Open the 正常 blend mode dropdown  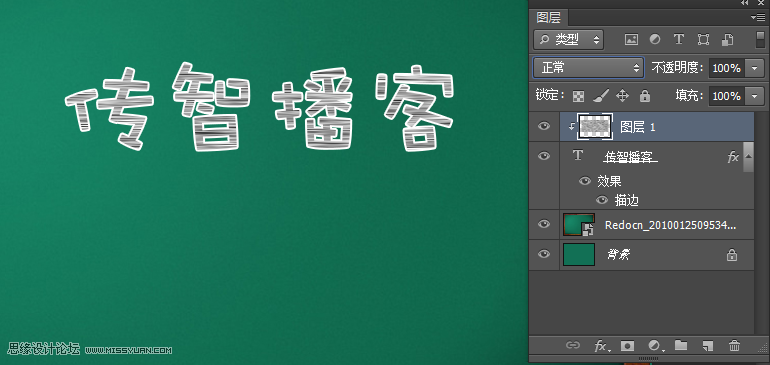(588, 68)
